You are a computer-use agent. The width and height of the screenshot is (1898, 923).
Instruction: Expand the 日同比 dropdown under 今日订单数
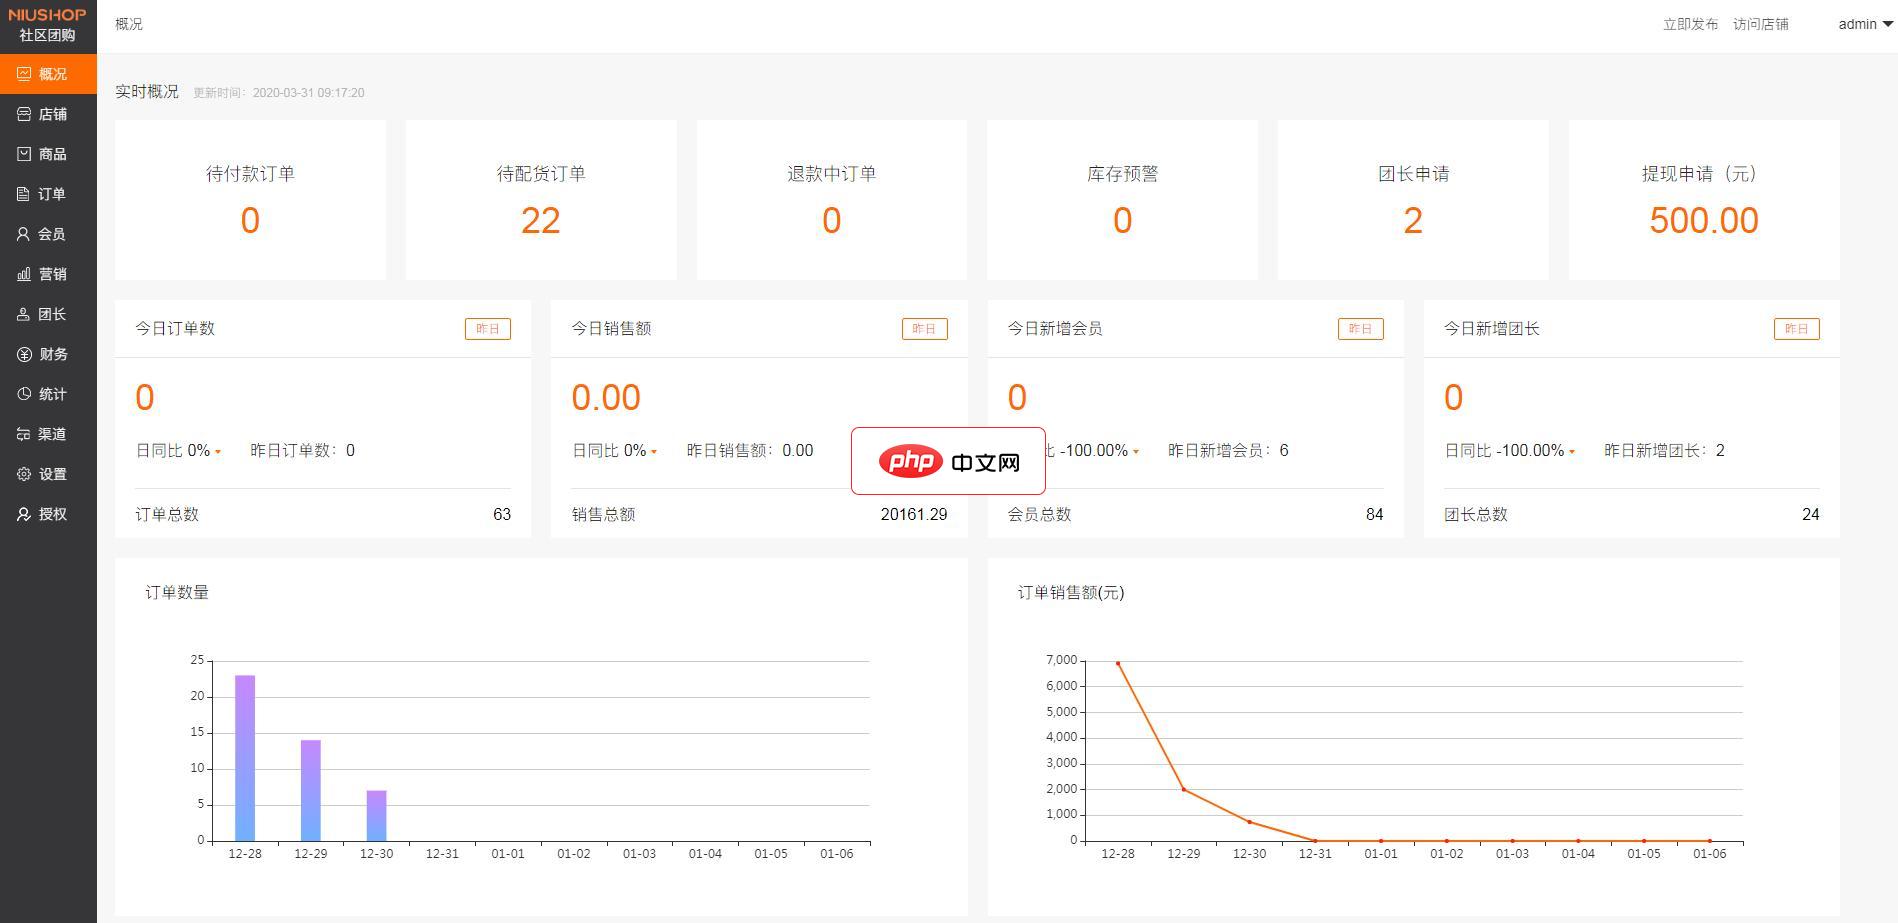(178, 450)
